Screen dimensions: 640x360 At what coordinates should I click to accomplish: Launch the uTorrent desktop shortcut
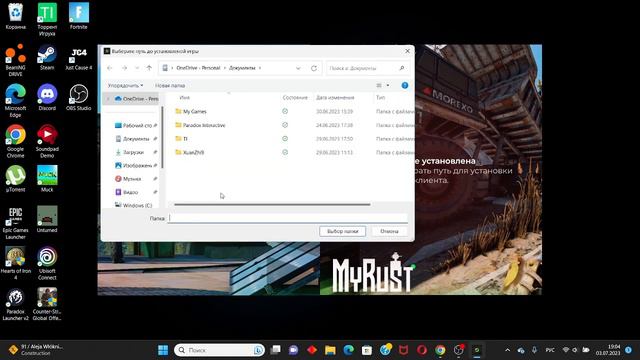pos(16,179)
